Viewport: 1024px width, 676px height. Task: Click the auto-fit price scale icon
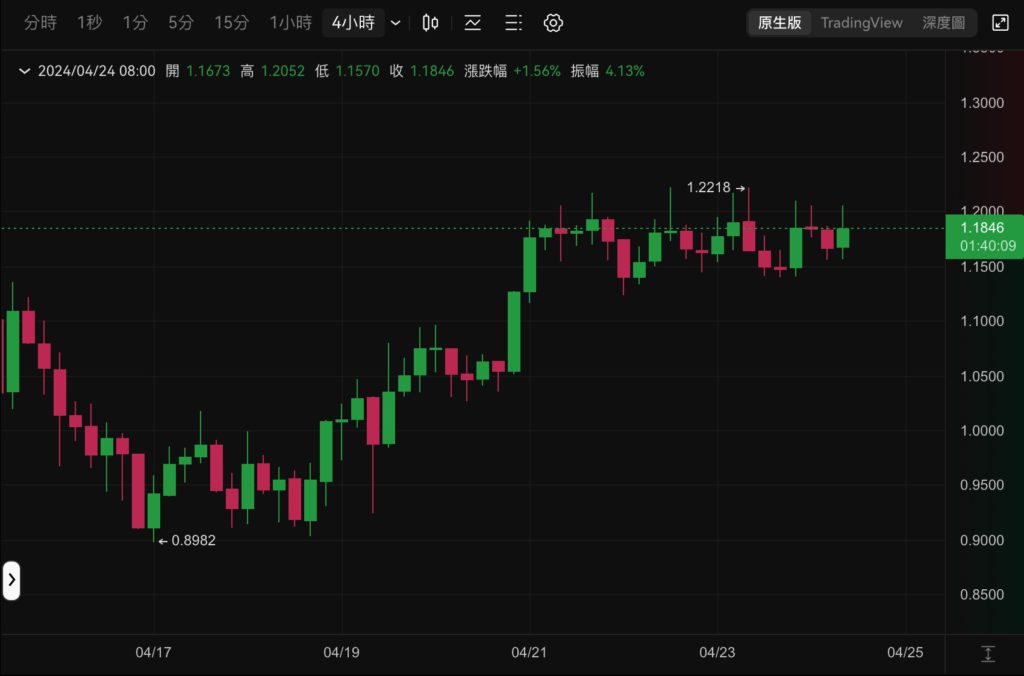point(988,654)
